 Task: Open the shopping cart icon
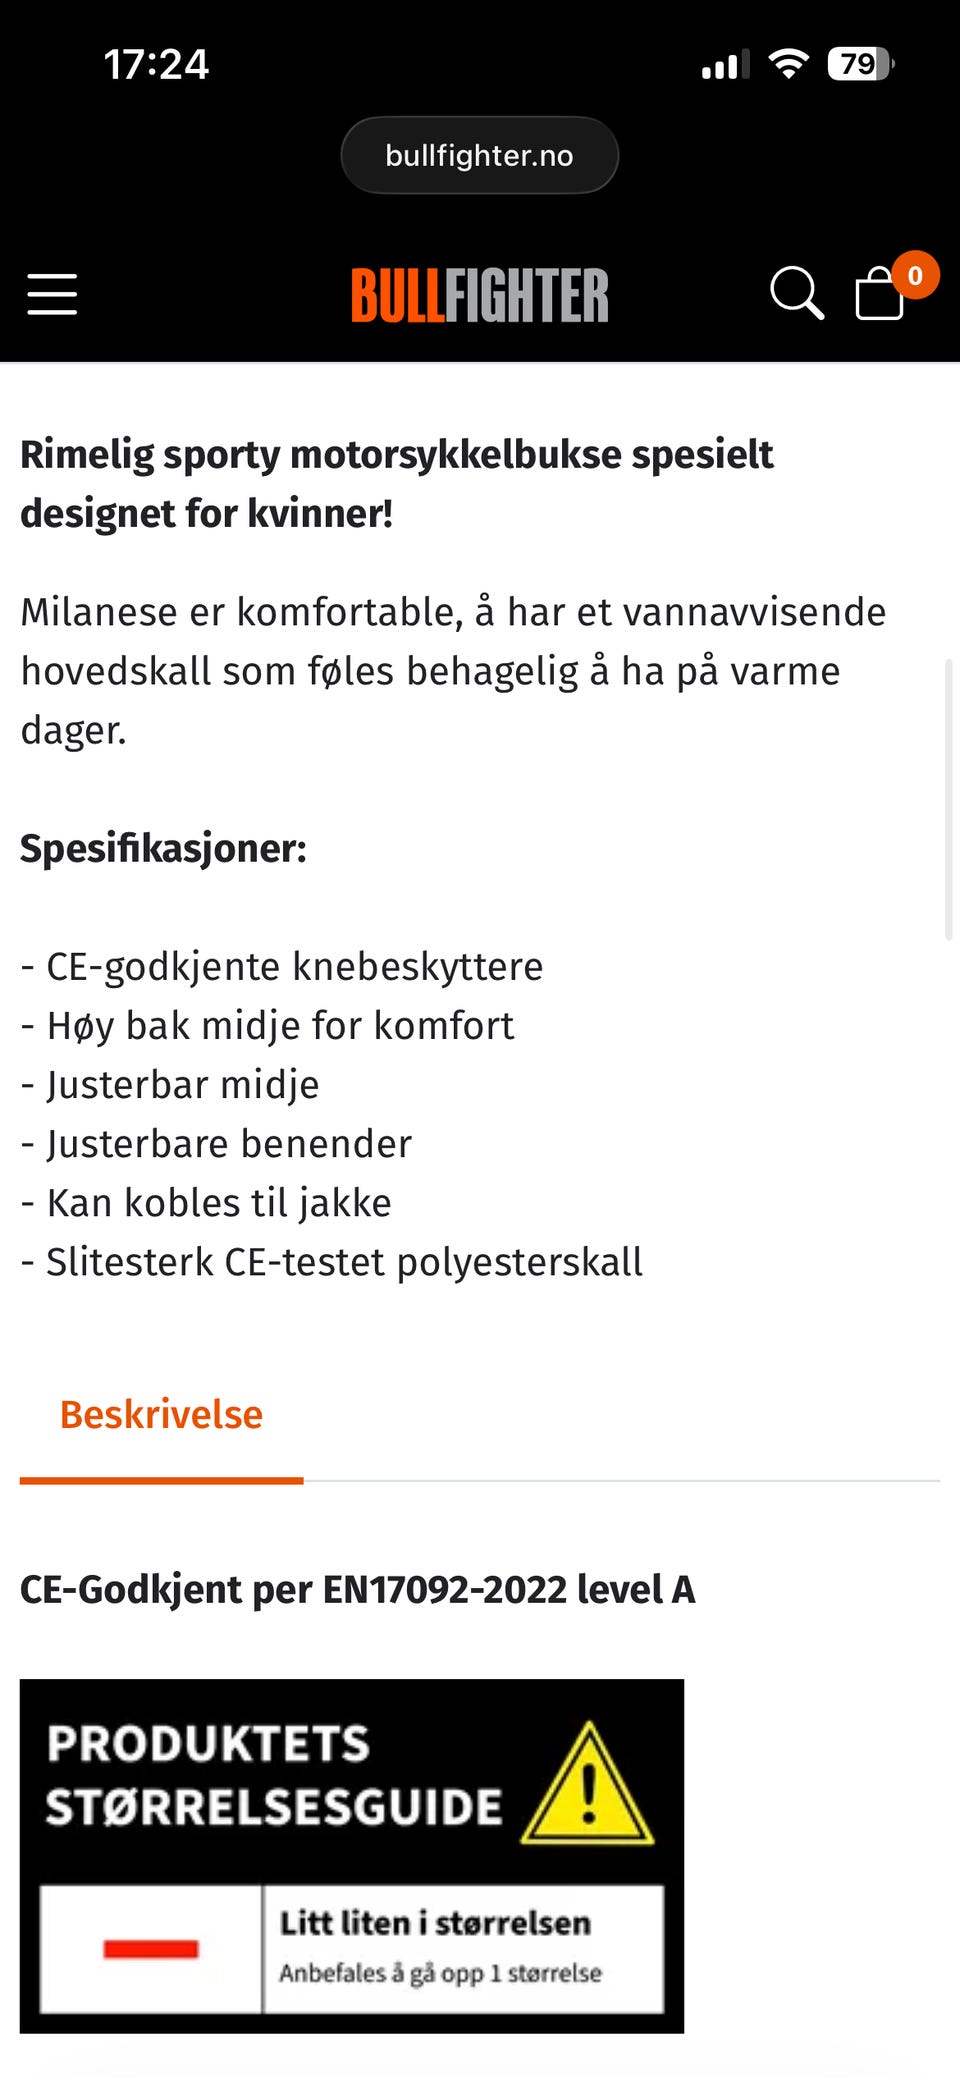(x=878, y=295)
